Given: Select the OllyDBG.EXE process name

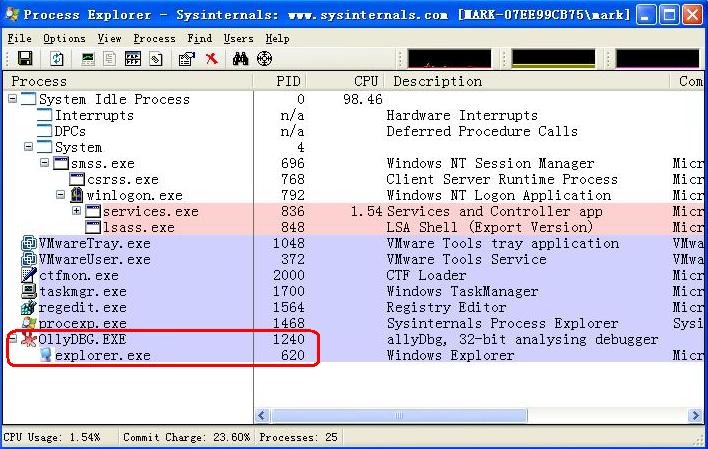Looking at the screenshot, I should [82, 339].
